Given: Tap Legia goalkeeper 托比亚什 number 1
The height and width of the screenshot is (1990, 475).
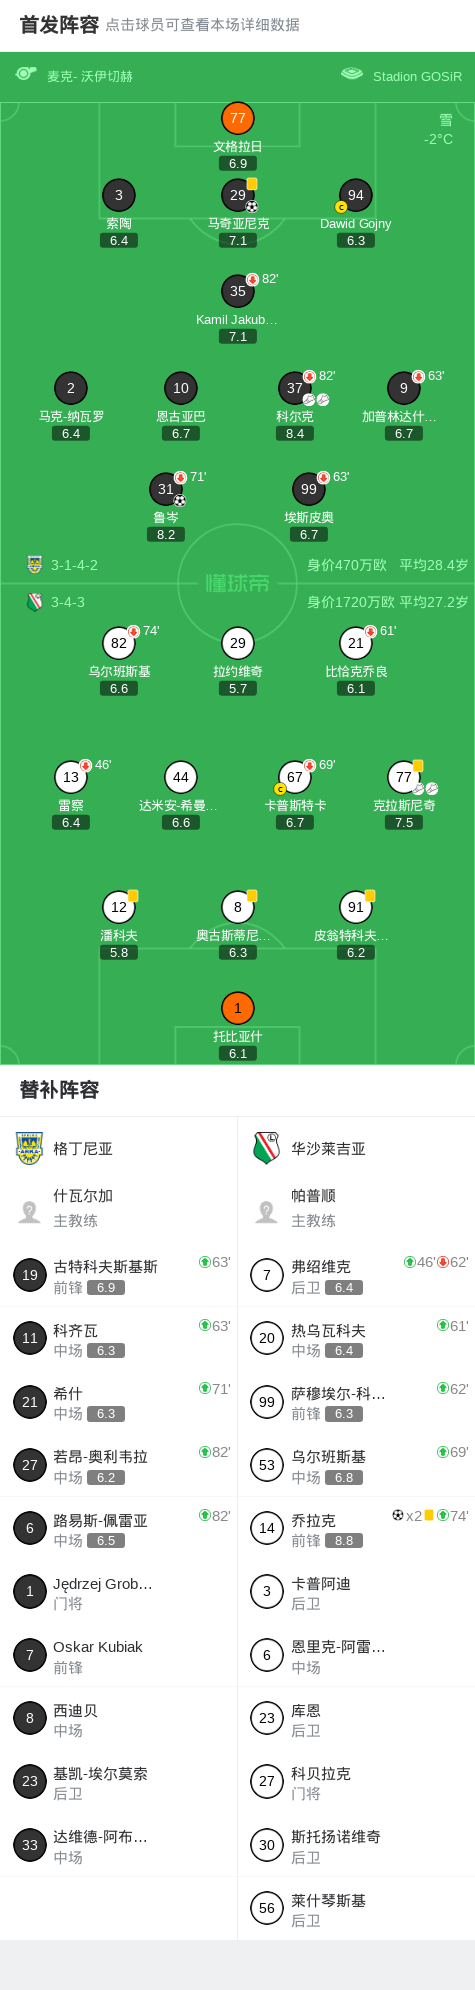Looking at the screenshot, I should [238, 1008].
